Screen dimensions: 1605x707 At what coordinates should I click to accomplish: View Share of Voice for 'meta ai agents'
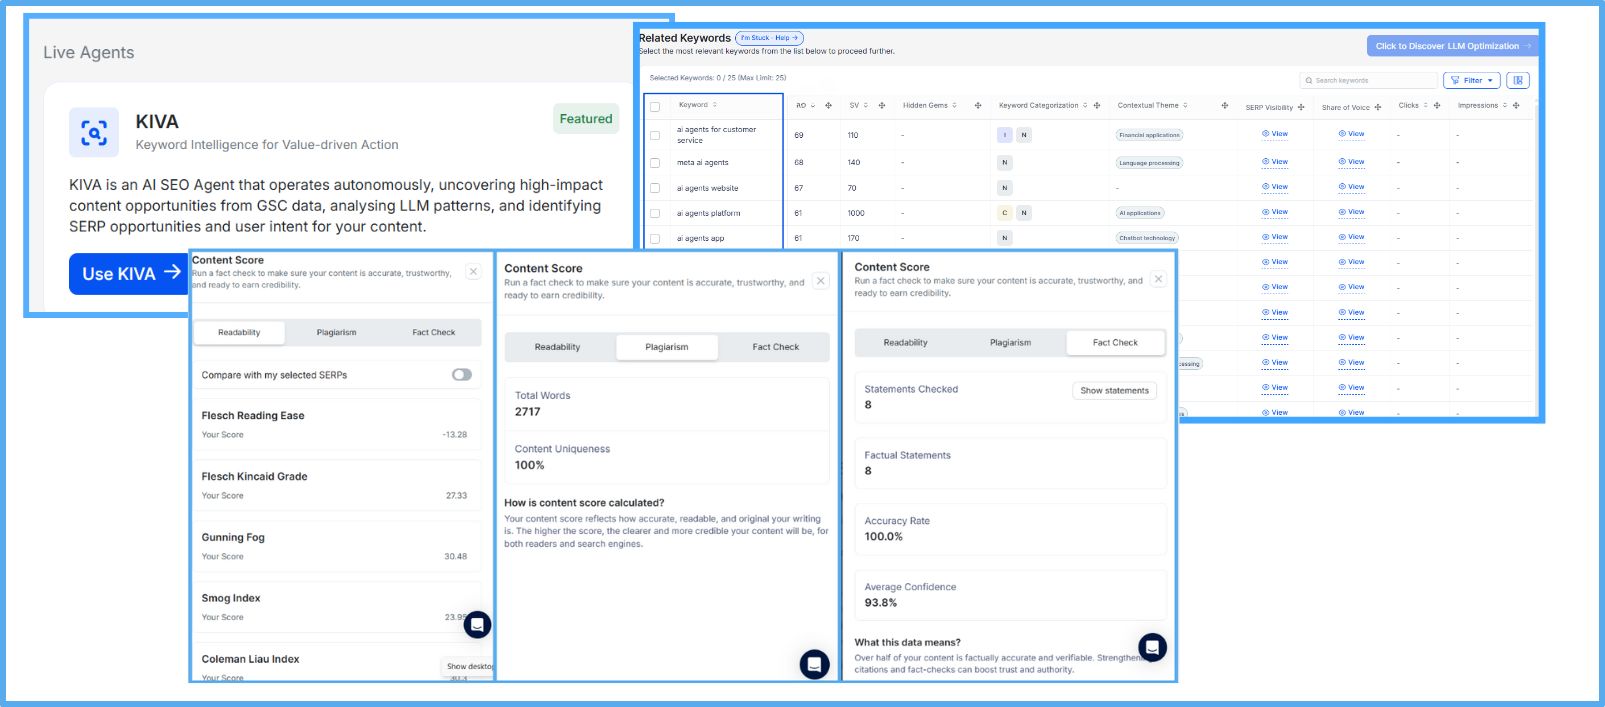(x=1351, y=162)
